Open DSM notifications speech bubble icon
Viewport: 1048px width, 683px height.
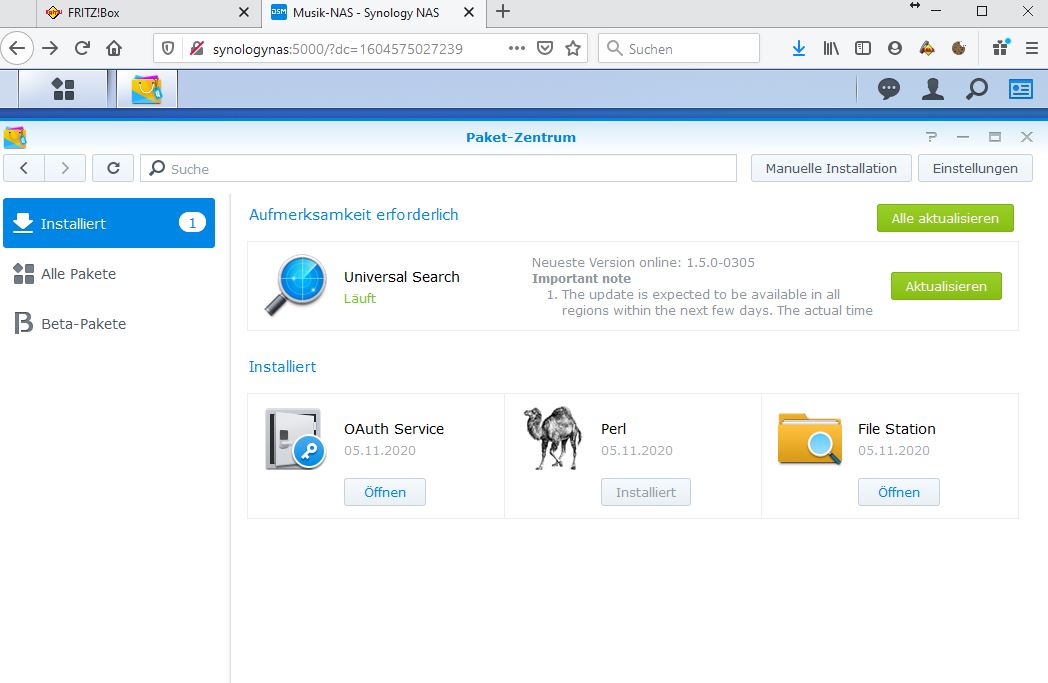coord(889,89)
